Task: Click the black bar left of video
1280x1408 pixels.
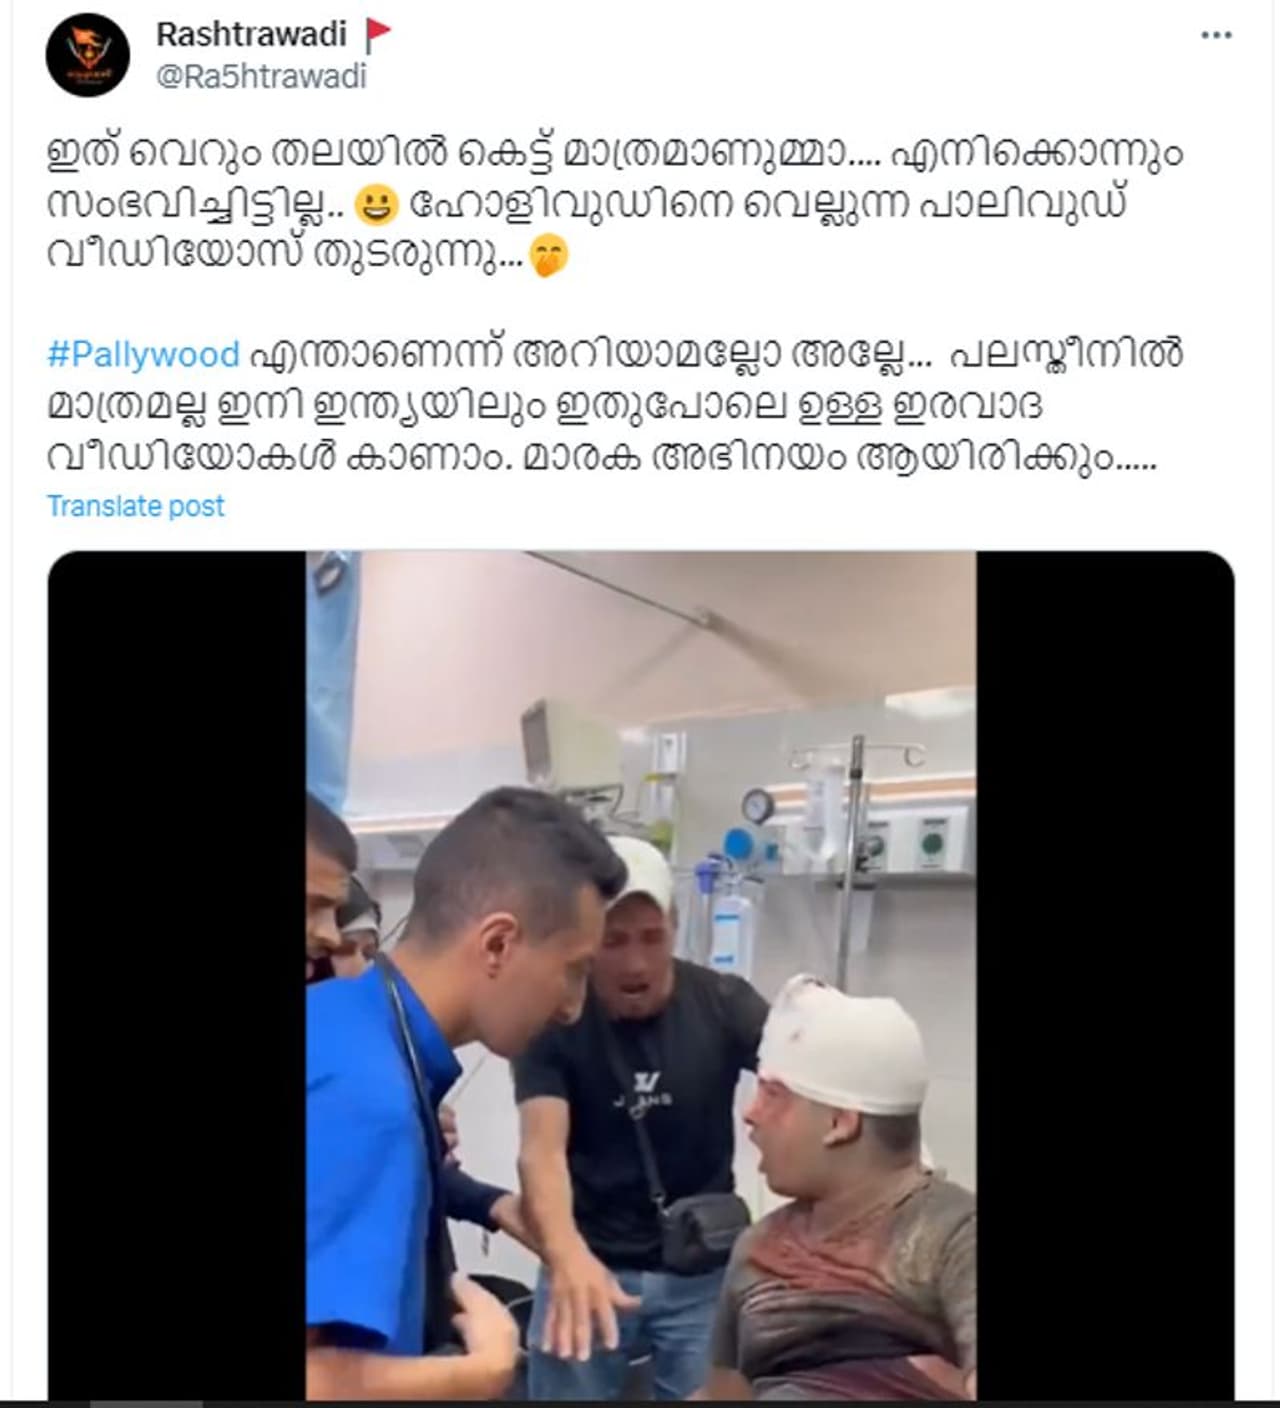Action: coord(177,975)
